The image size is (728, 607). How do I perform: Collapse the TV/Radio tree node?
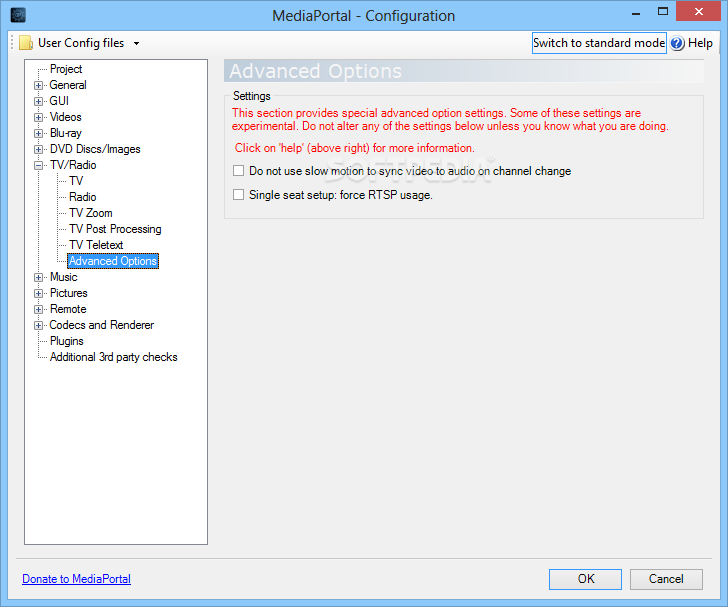(39, 165)
